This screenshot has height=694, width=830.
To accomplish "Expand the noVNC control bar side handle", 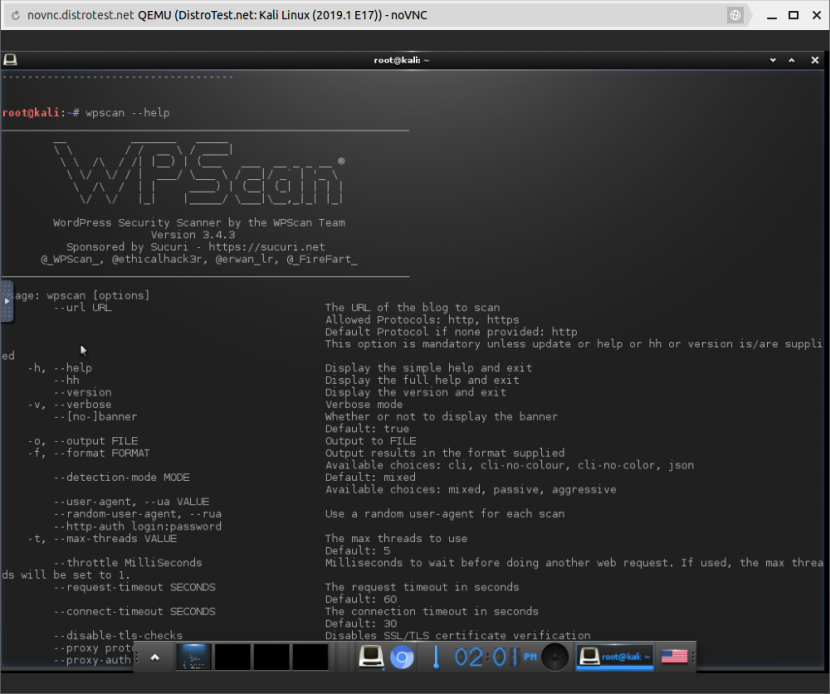I will (6, 301).
